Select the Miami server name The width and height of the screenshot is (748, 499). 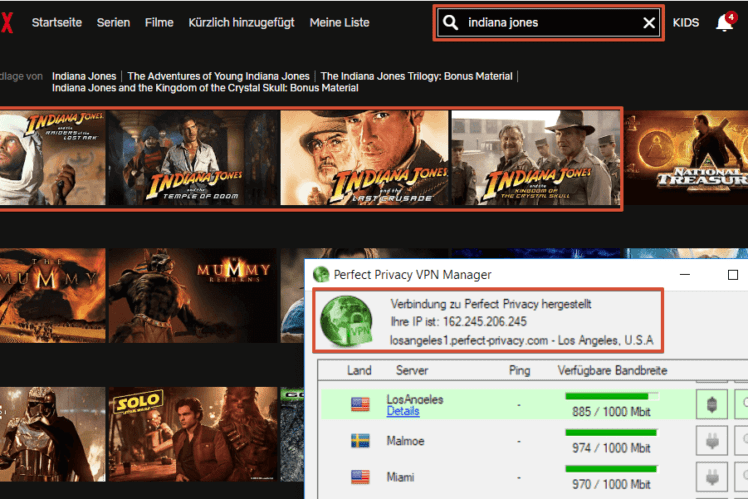(x=400, y=477)
